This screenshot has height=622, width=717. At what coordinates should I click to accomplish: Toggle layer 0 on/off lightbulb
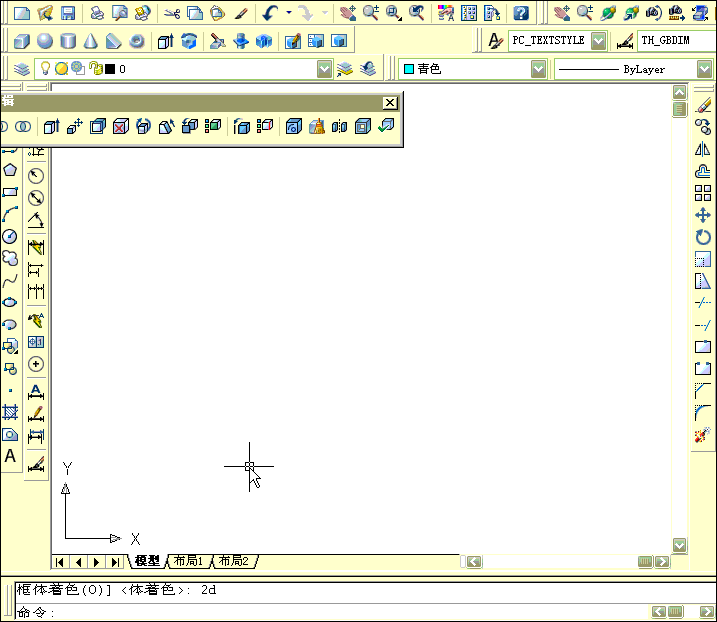pos(45,68)
